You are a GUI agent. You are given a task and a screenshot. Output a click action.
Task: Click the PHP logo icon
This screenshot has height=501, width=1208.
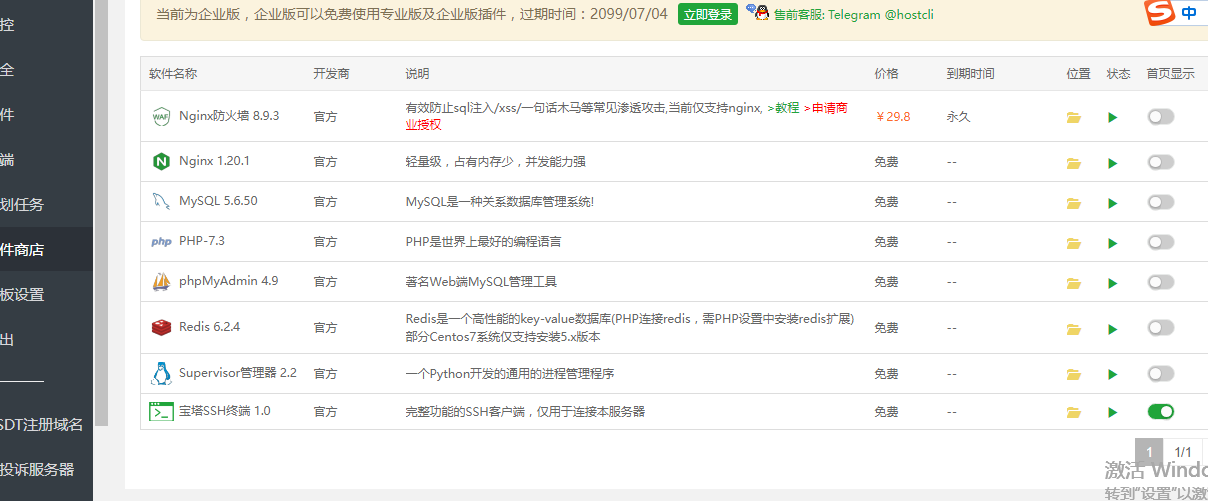161,241
